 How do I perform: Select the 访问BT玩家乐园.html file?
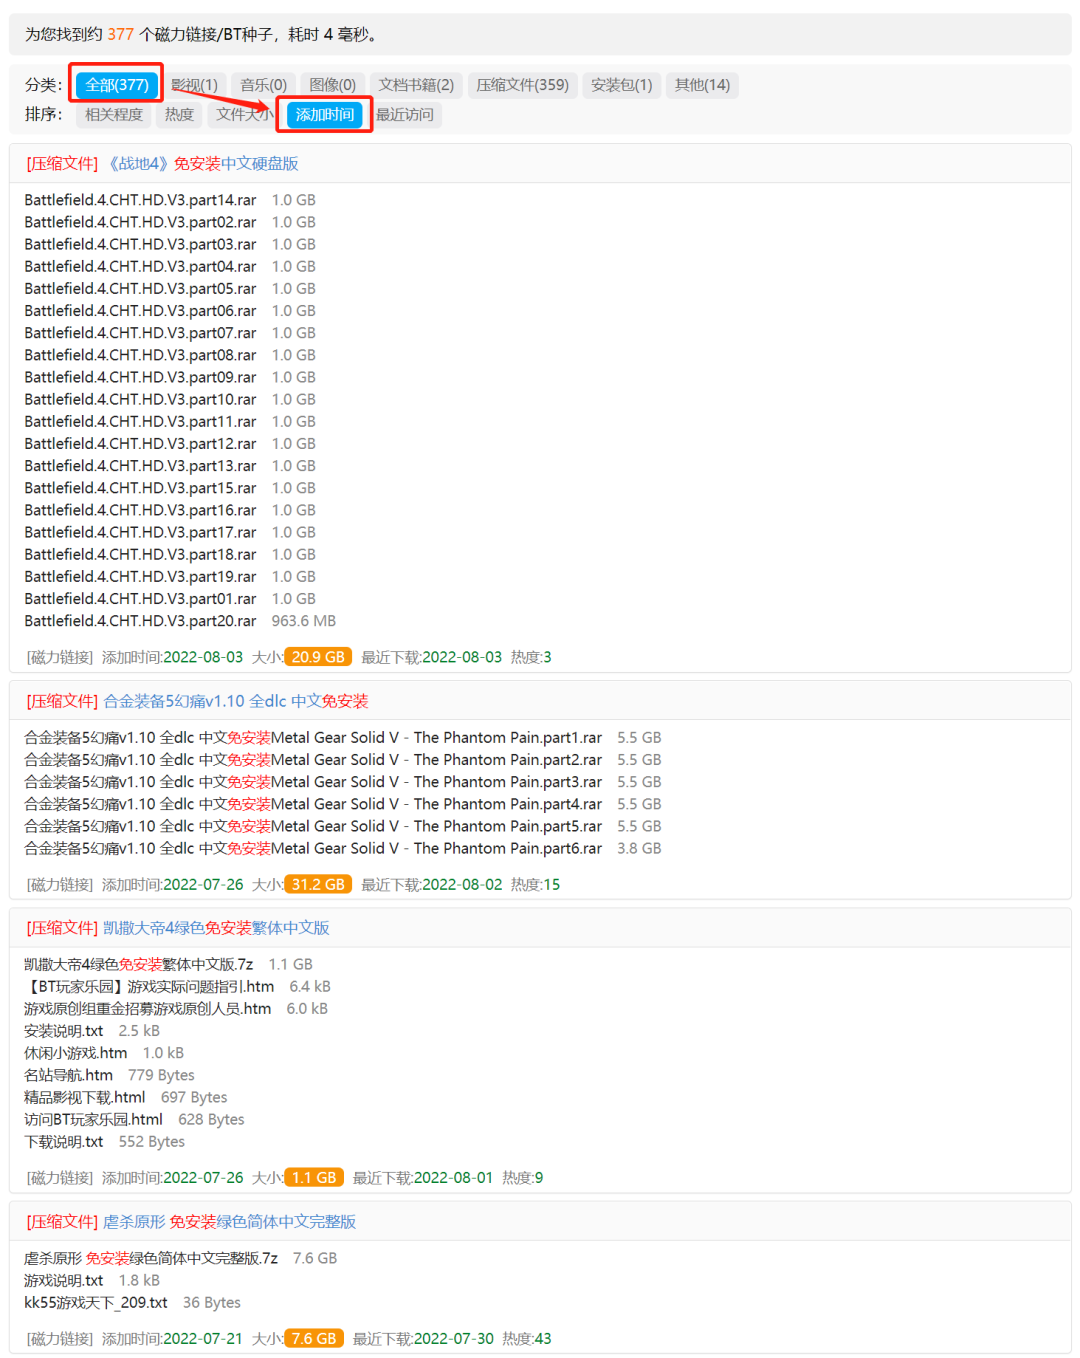click(x=93, y=1119)
